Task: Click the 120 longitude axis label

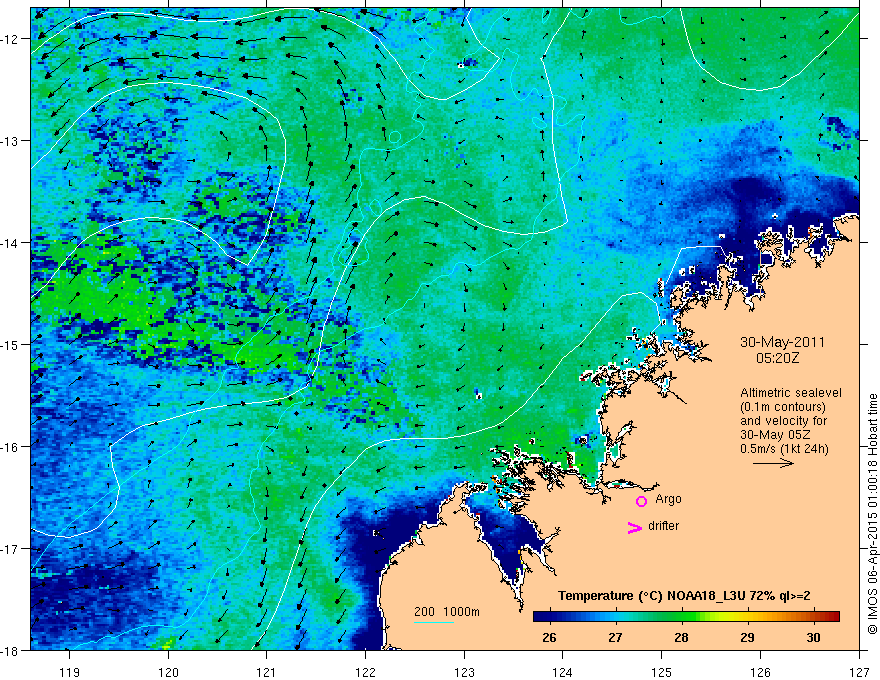Action: click(x=168, y=672)
